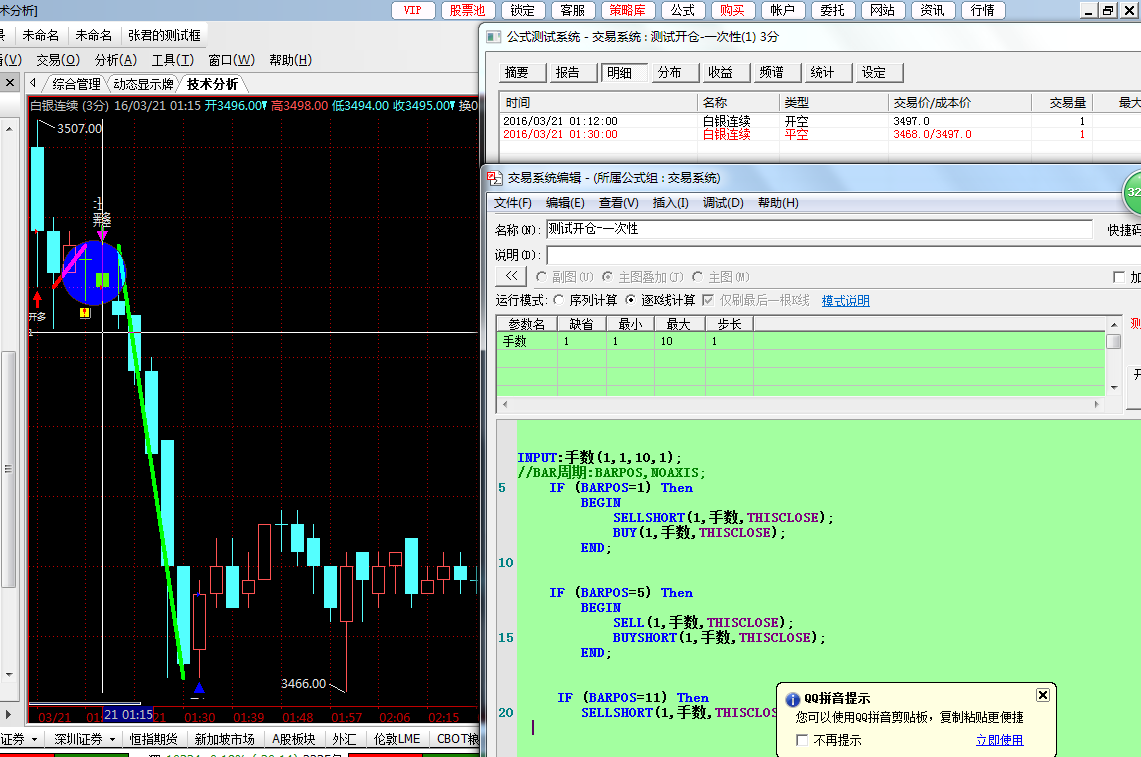Click the 名称 input field
The width and height of the screenshot is (1141, 757).
tap(818, 229)
